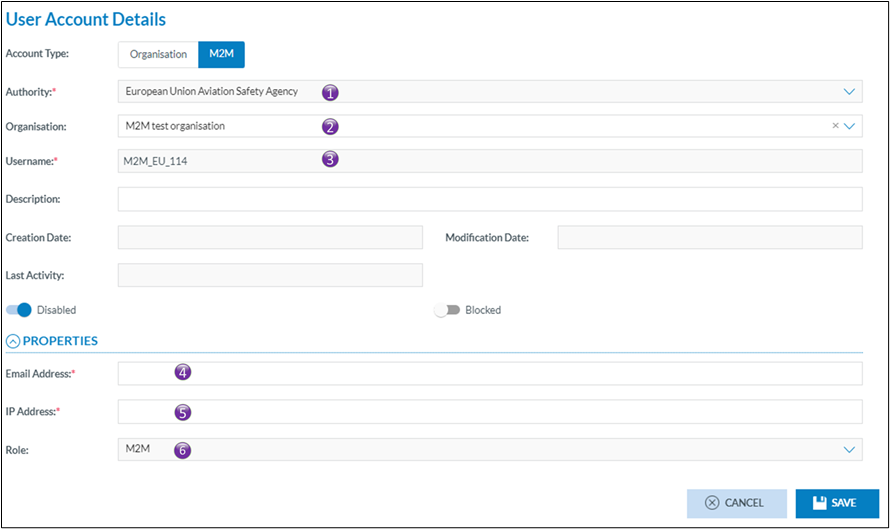Expand the Role dropdown arrow
This screenshot has height=529, width=890.
pos(850,450)
